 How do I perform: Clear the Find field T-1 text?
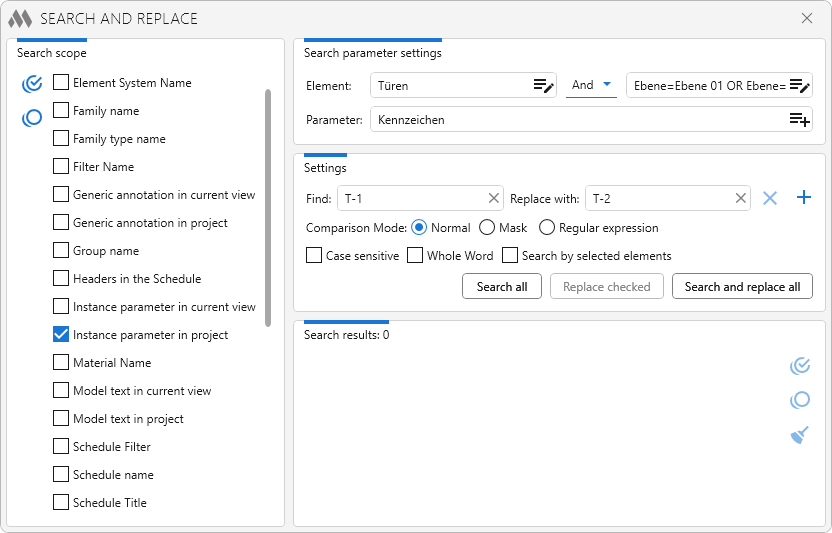(x=493, y=198)
